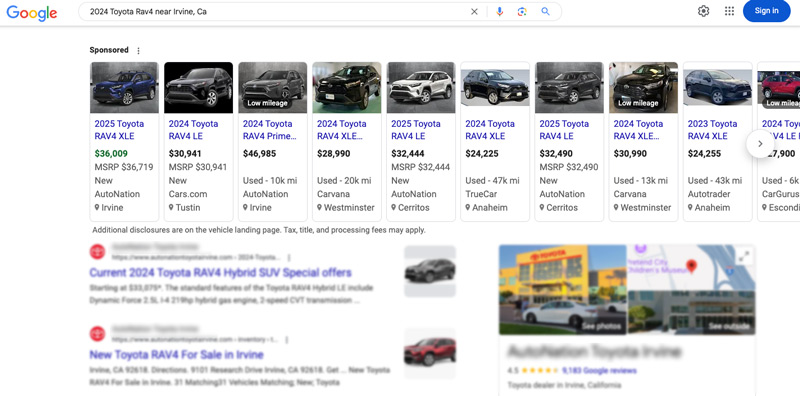
Task: Open the 2024 Toyota RAV4 XLE TrueCar link
Action: (x=490, y=130)
